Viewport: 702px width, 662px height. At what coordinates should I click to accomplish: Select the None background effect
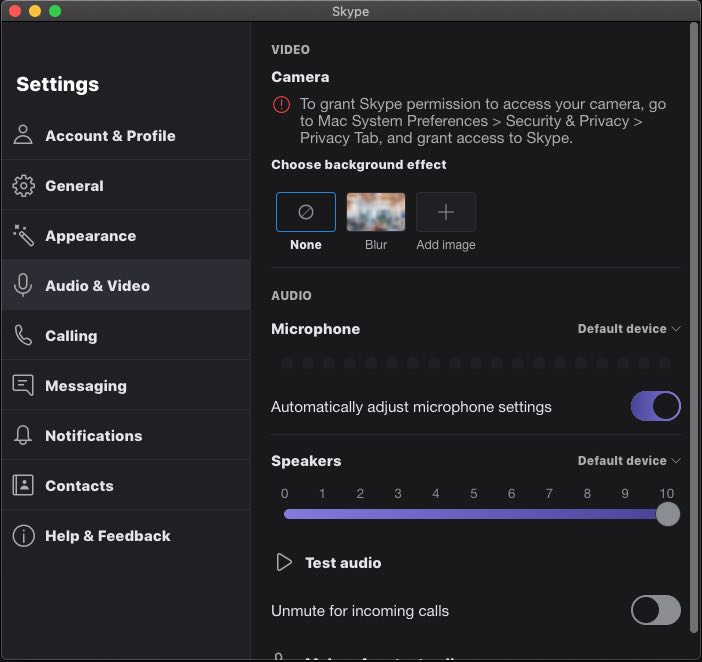[306, 212]
